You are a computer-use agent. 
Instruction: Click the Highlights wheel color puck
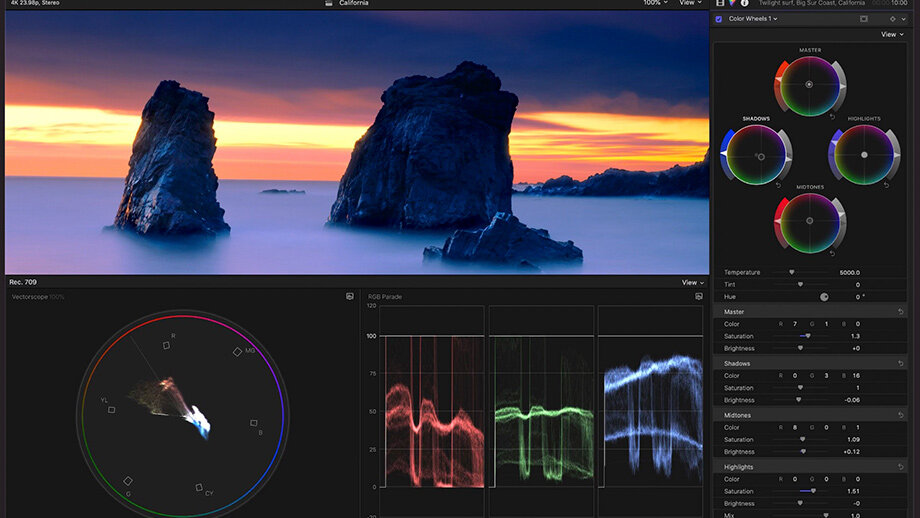[864, 155]
